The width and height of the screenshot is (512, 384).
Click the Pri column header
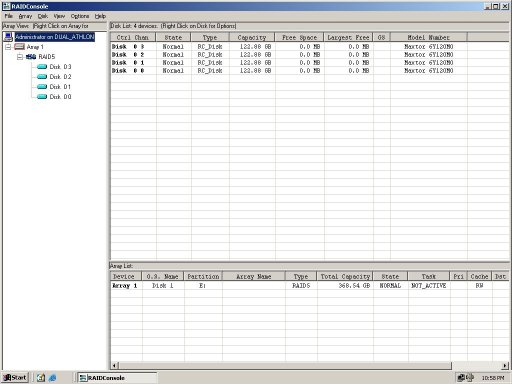(x=459, y=276)
